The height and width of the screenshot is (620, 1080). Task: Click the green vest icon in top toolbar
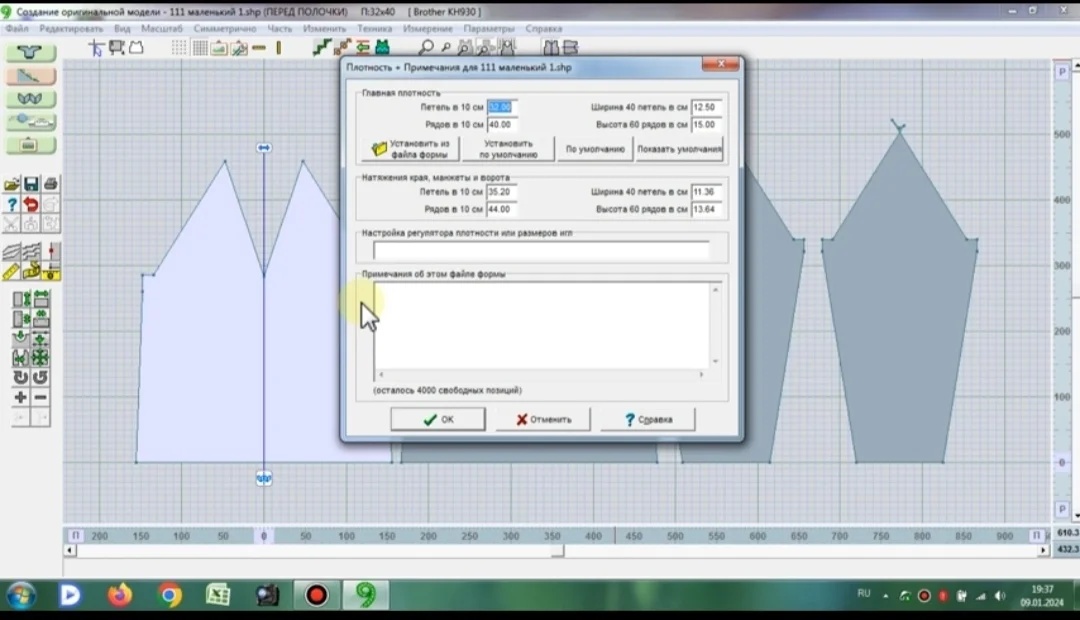tap(382, 47)
